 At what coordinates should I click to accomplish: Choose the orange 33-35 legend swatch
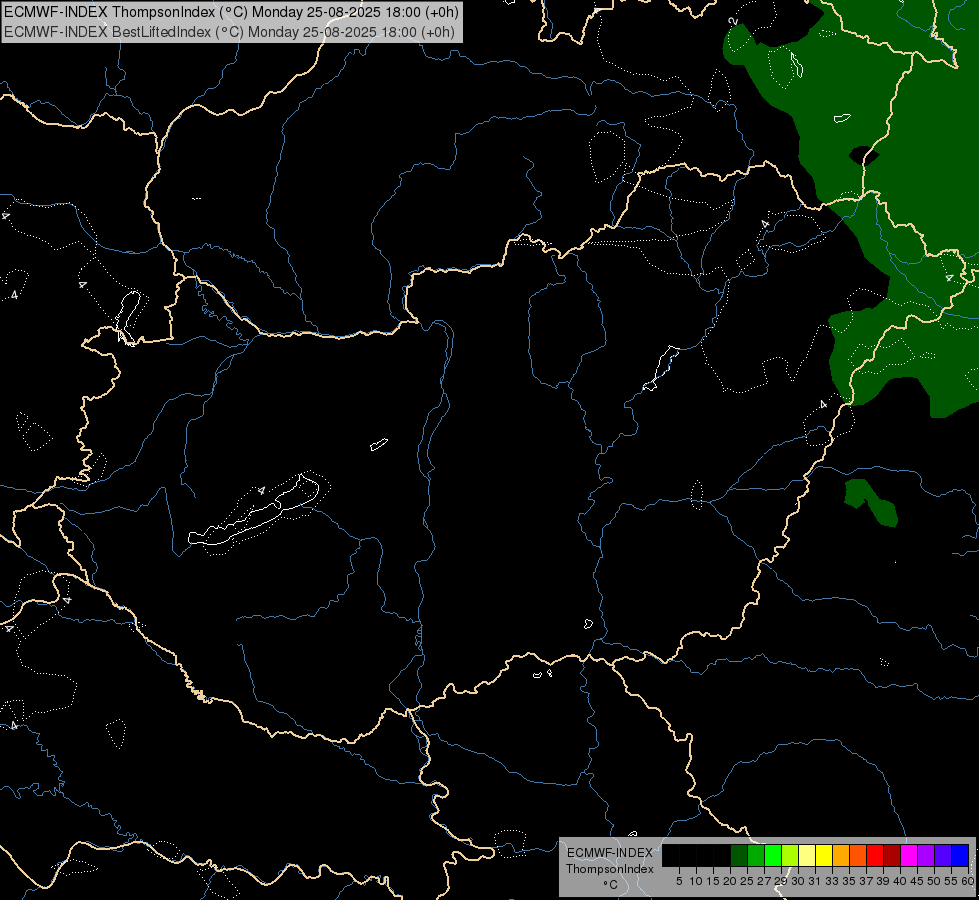point(841,855)
